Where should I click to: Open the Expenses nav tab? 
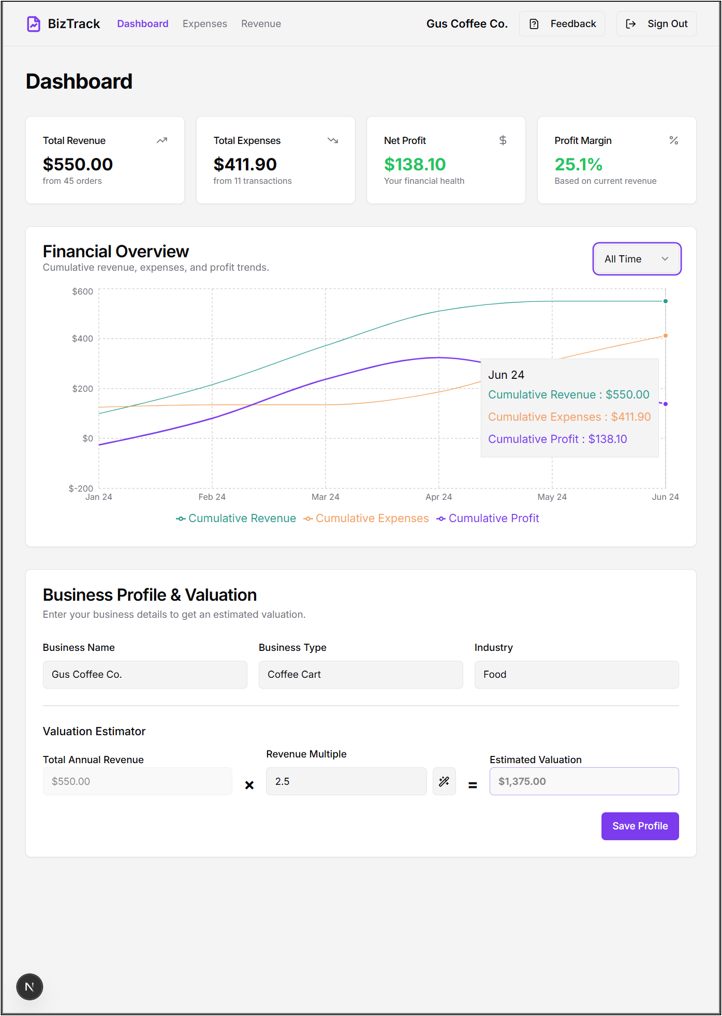(x=205, y=24)
